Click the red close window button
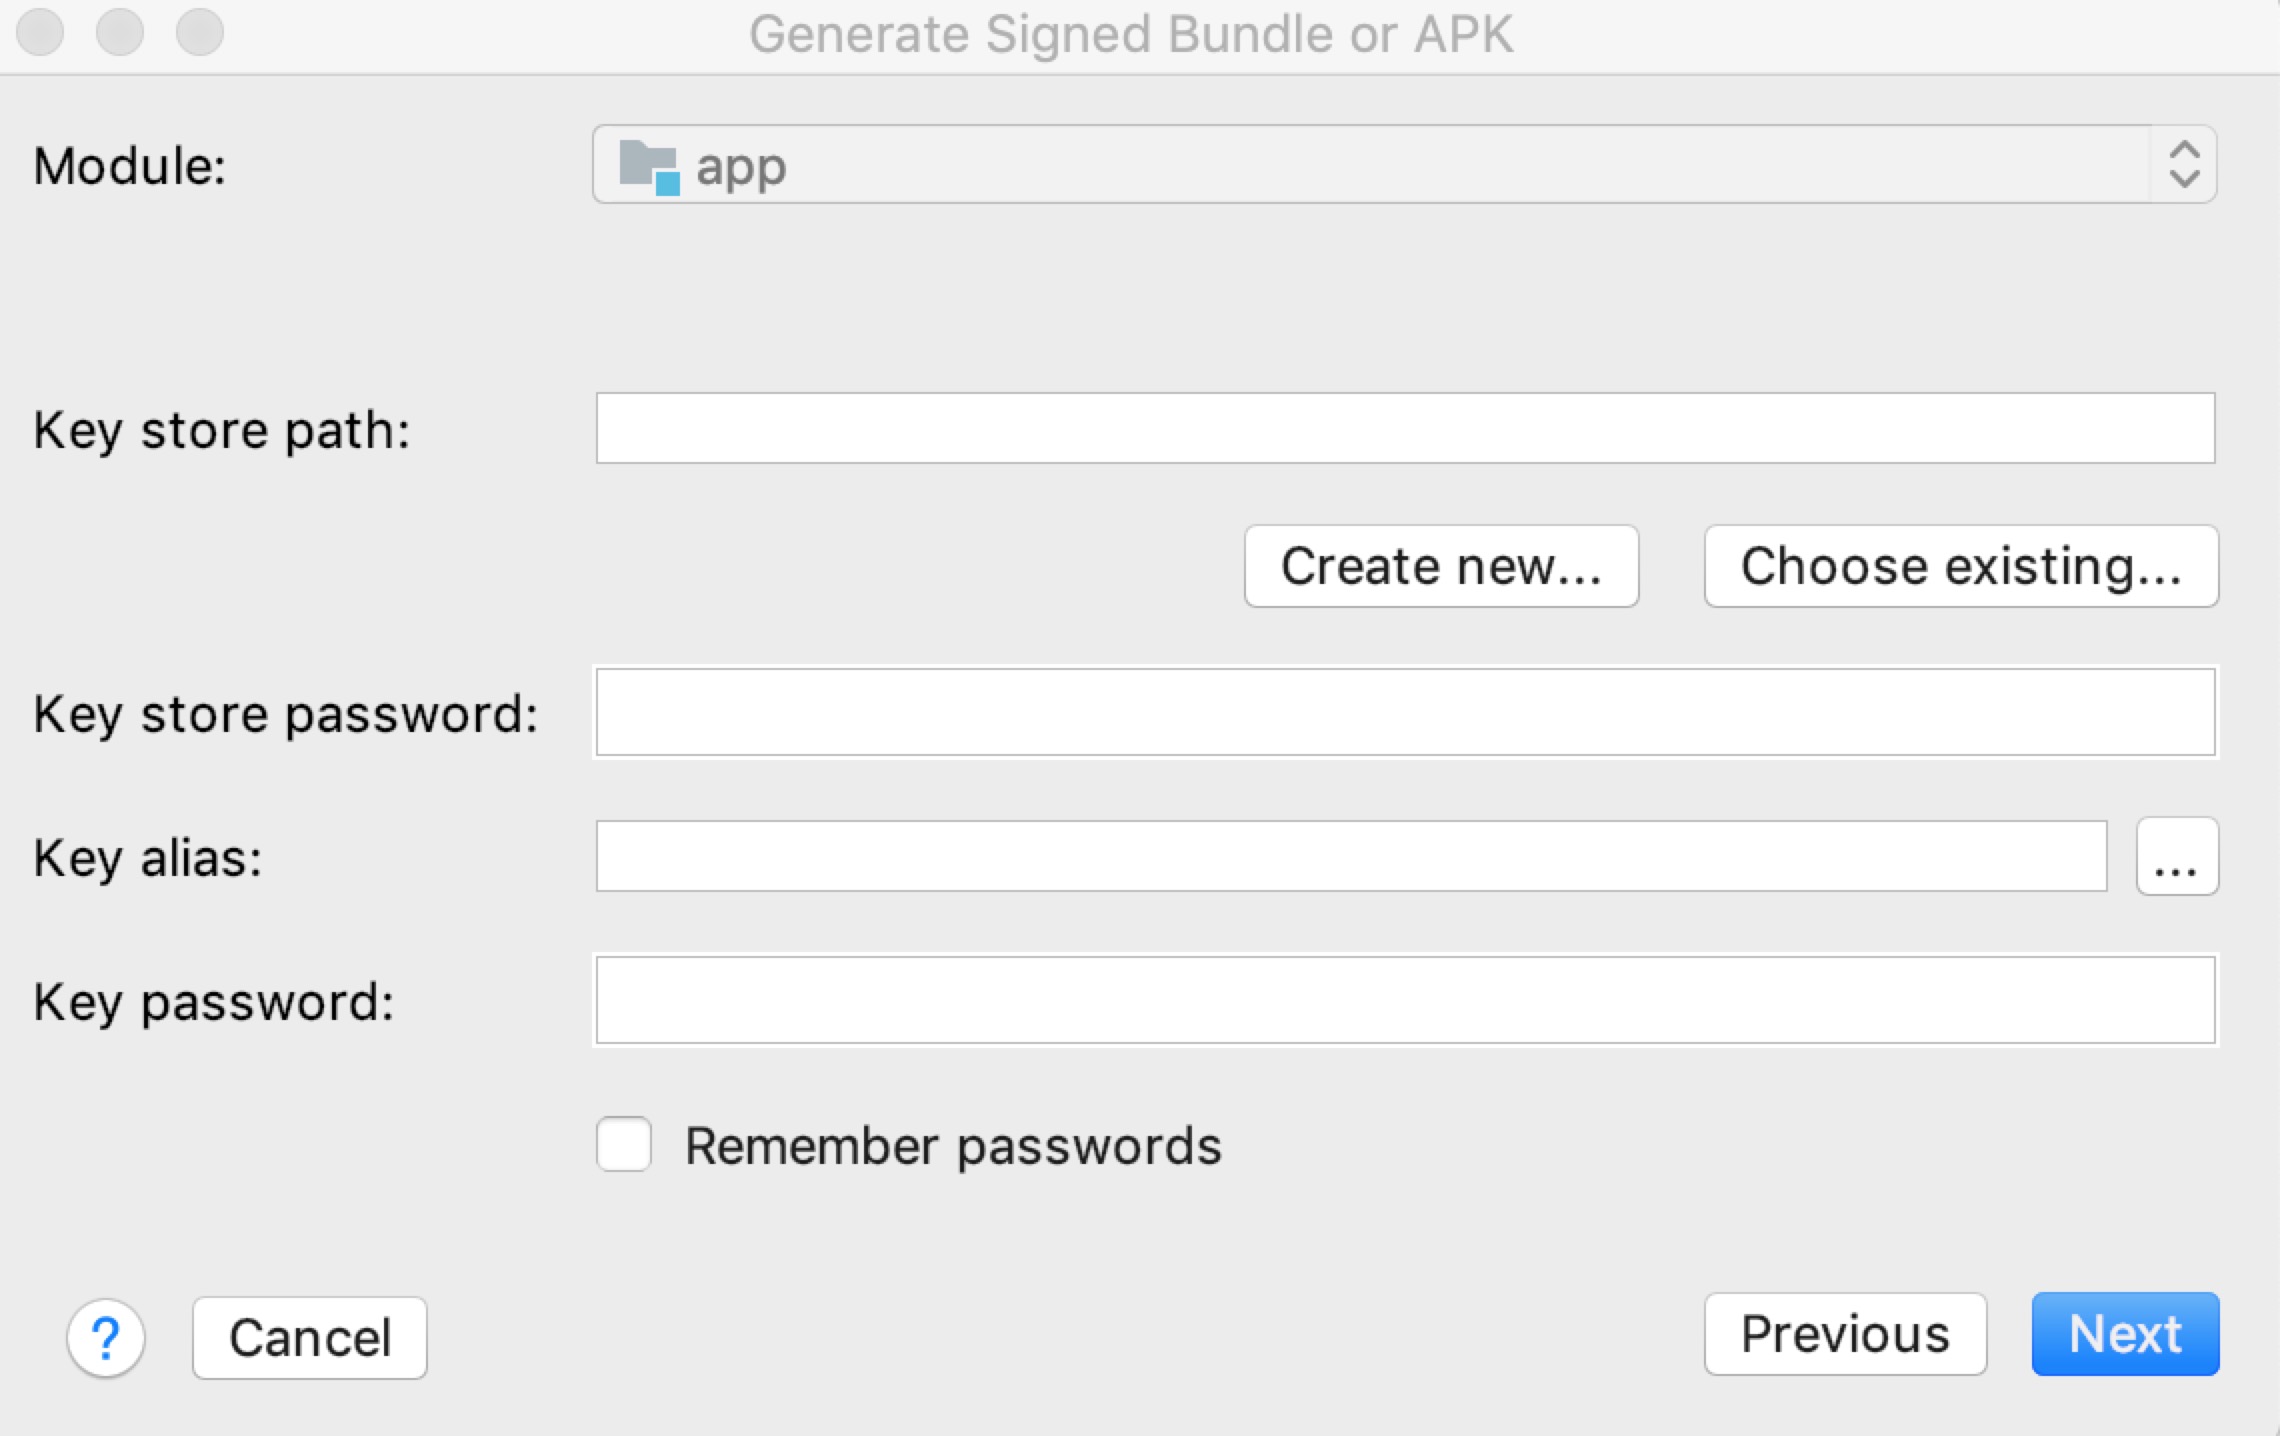Image resolution: width=2280 pixels, height=1436 pixels. 41,32
